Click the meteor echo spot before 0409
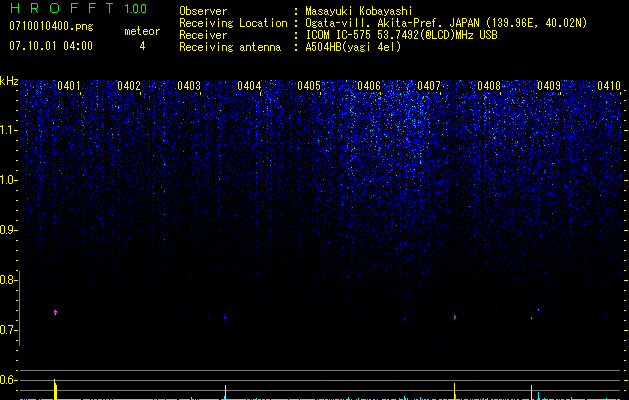This screenshot has height=400, width=629. click(531, 318)
